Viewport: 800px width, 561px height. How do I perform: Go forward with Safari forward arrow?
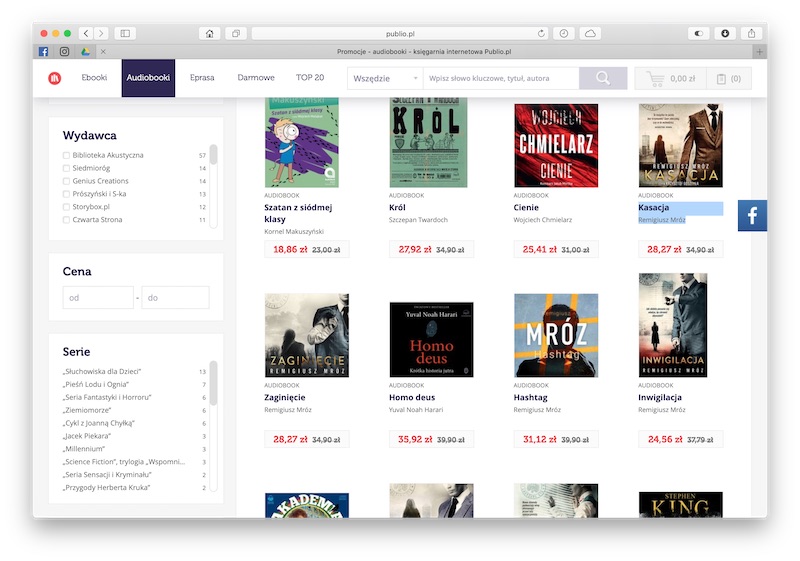click(101, 34)
